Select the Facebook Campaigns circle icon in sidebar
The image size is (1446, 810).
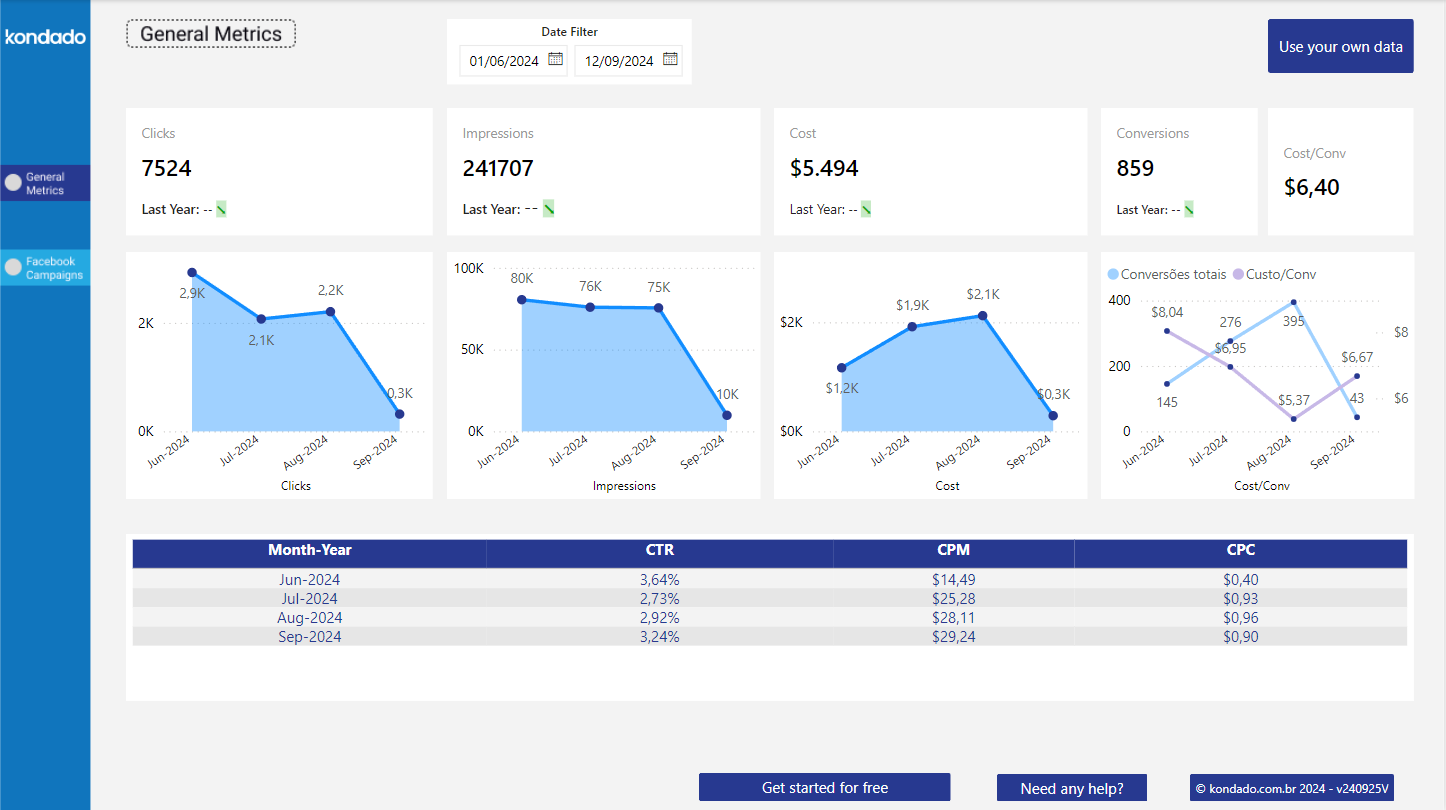click(x=12, y=267)
